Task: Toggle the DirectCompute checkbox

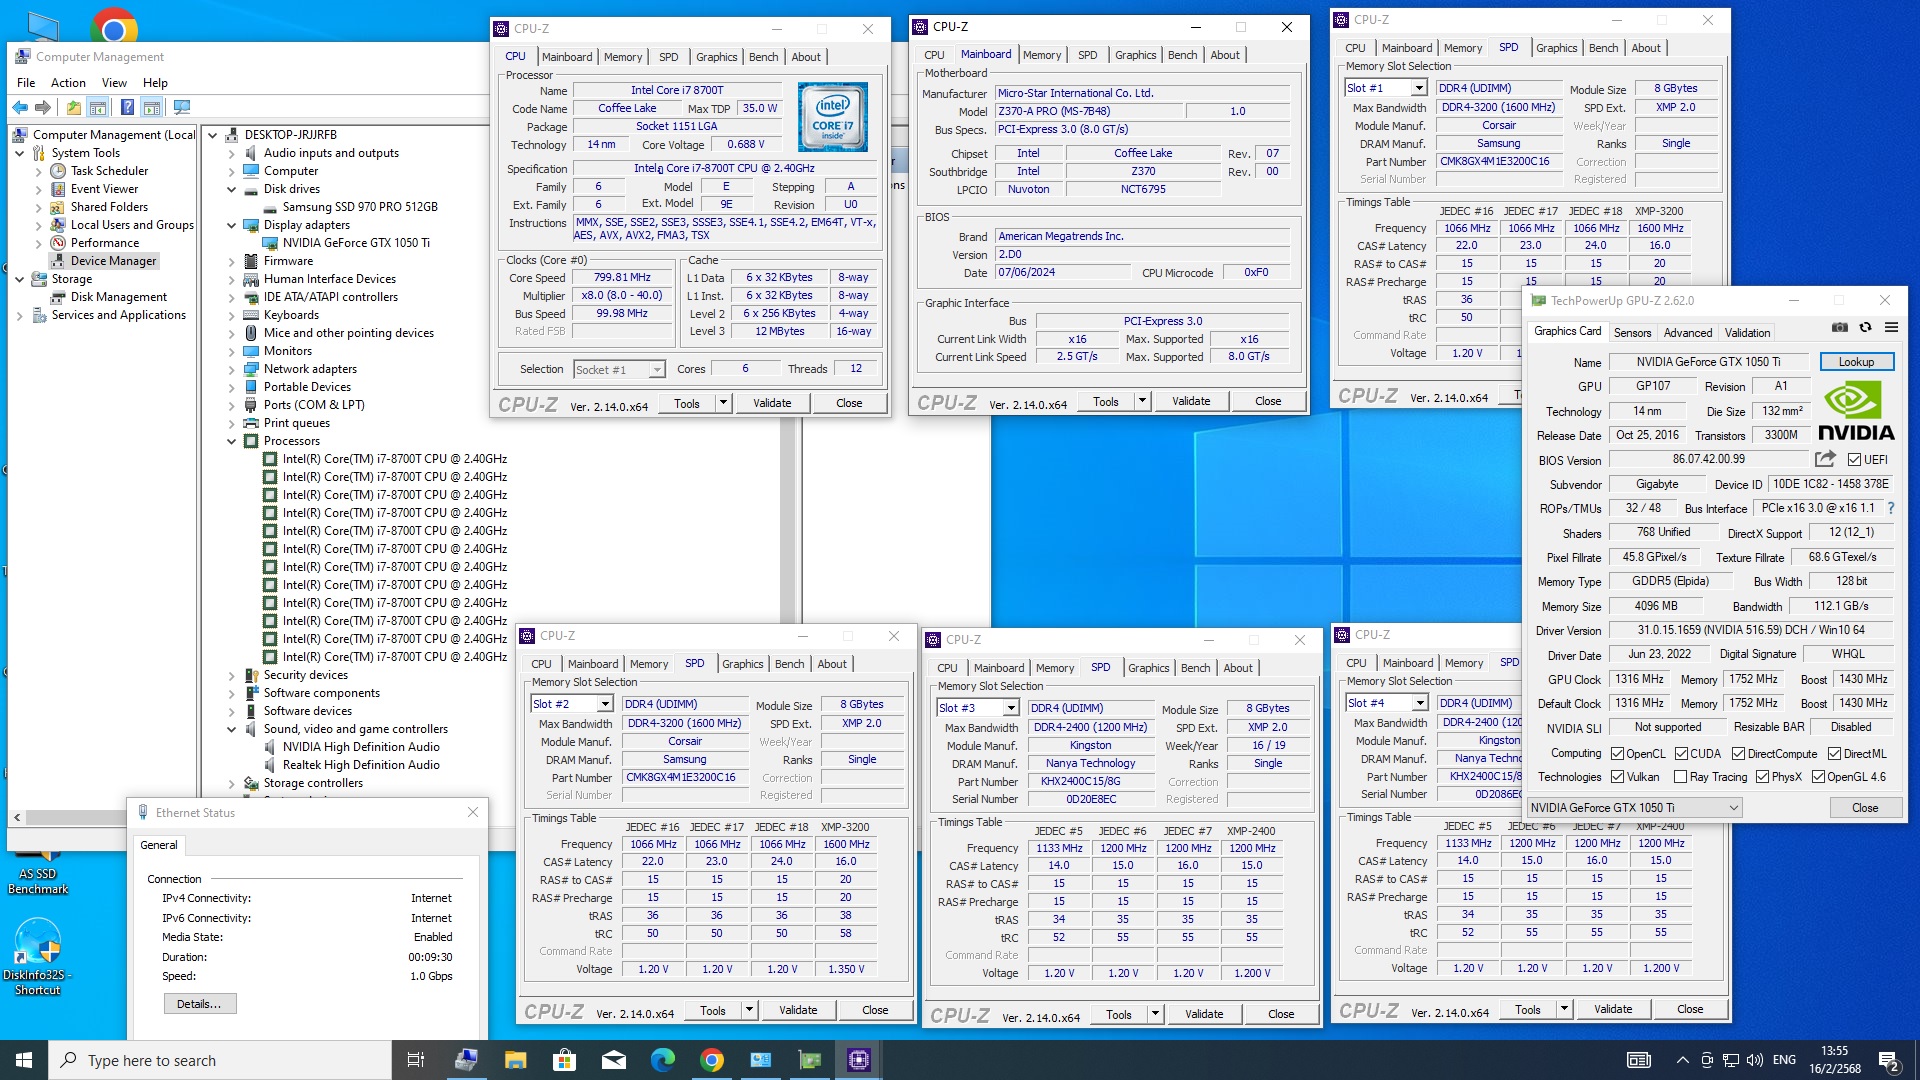Action: coord(1738,754)
